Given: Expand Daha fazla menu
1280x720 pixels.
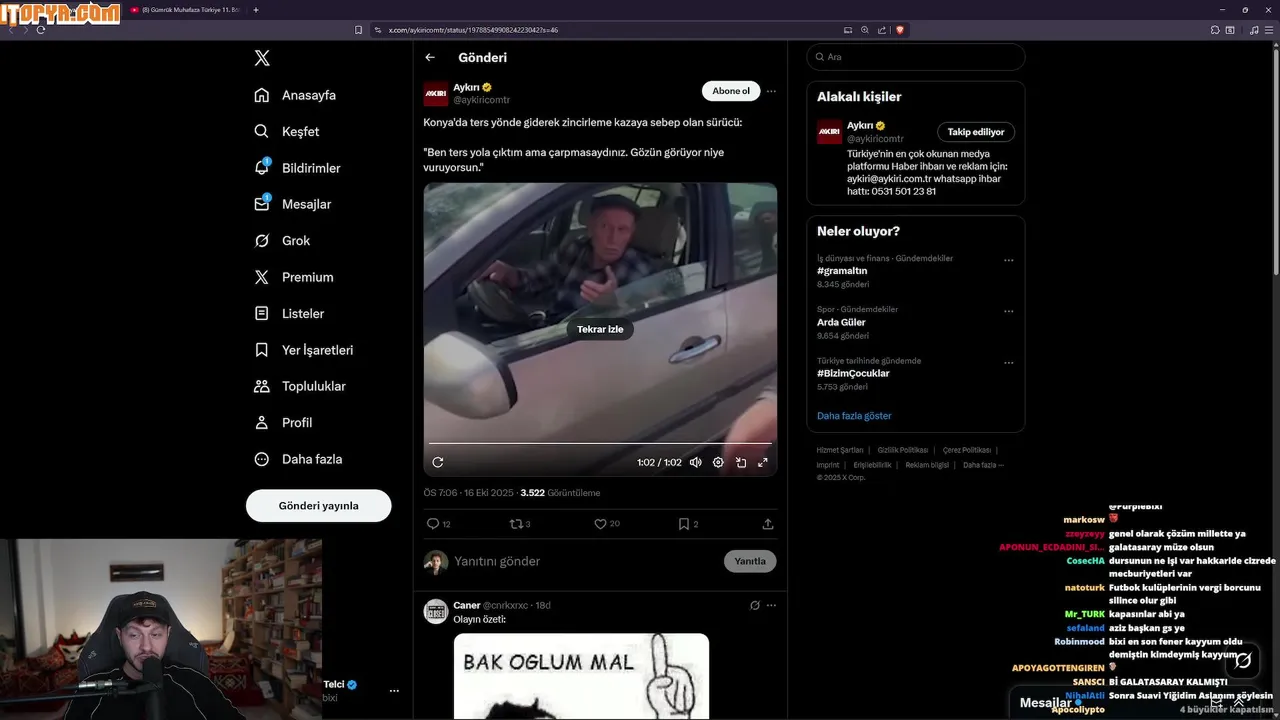Looking at the screenshot, I should (x=298, y=459).
